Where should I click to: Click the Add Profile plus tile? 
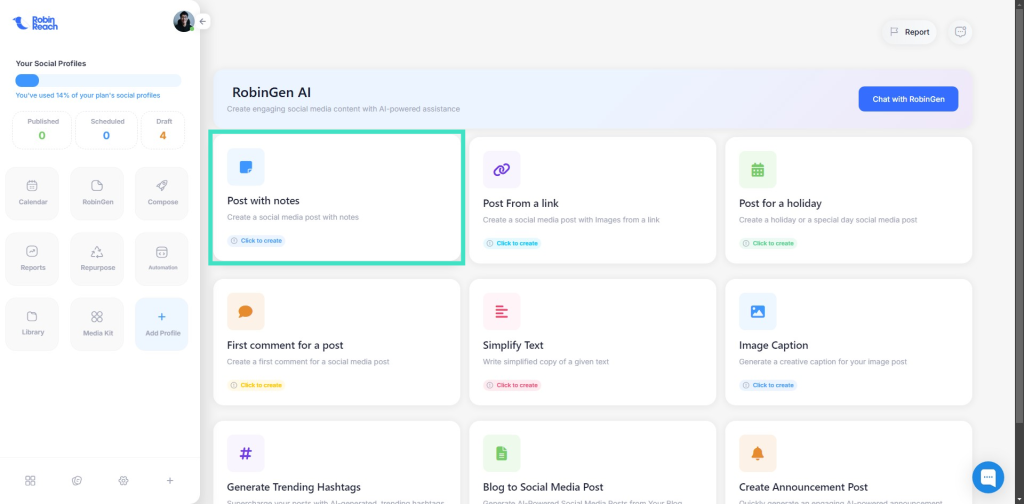click(162, 324)
